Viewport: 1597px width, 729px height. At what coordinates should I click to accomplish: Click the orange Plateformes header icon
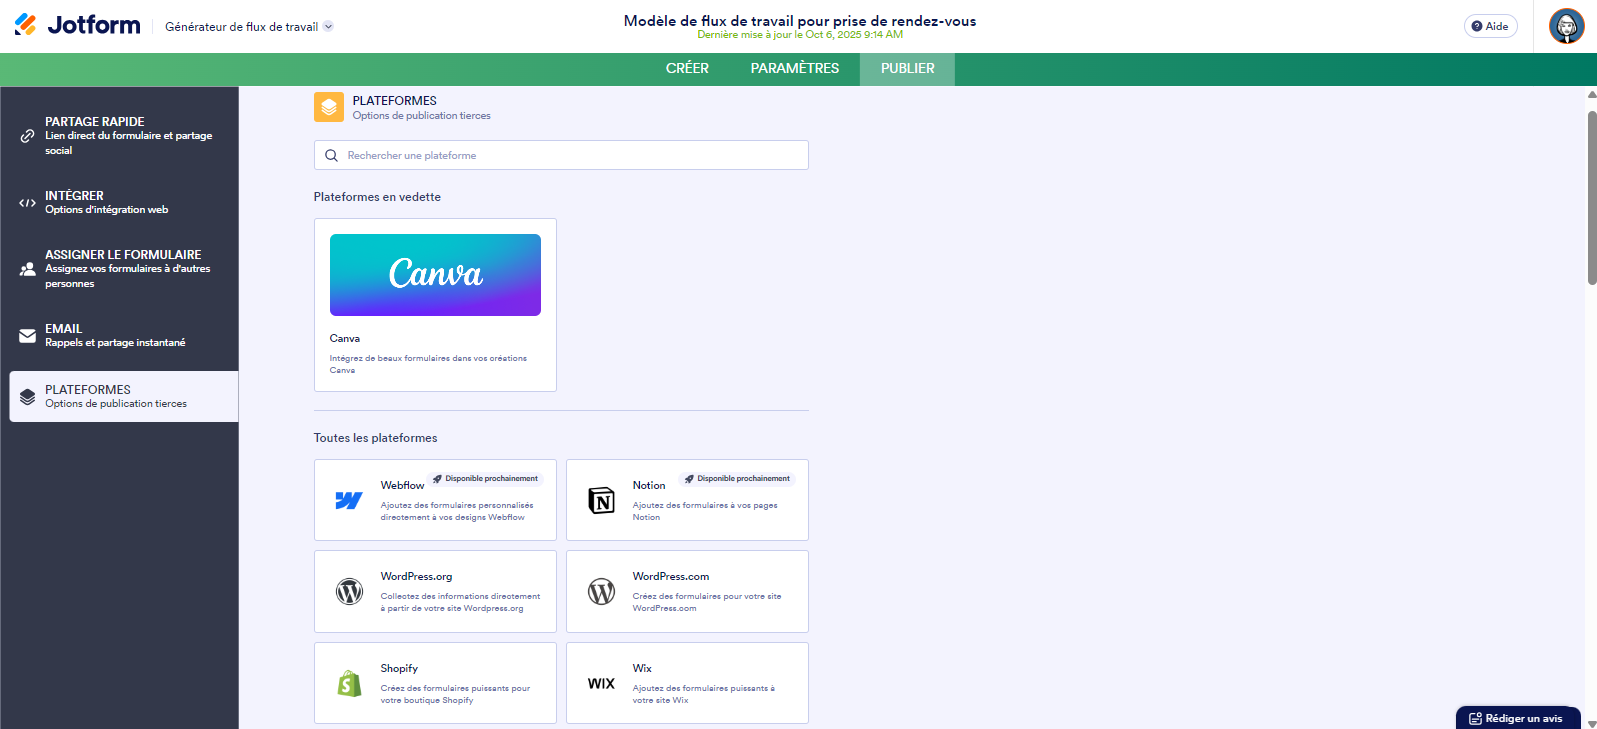click(x=329, y=107)
